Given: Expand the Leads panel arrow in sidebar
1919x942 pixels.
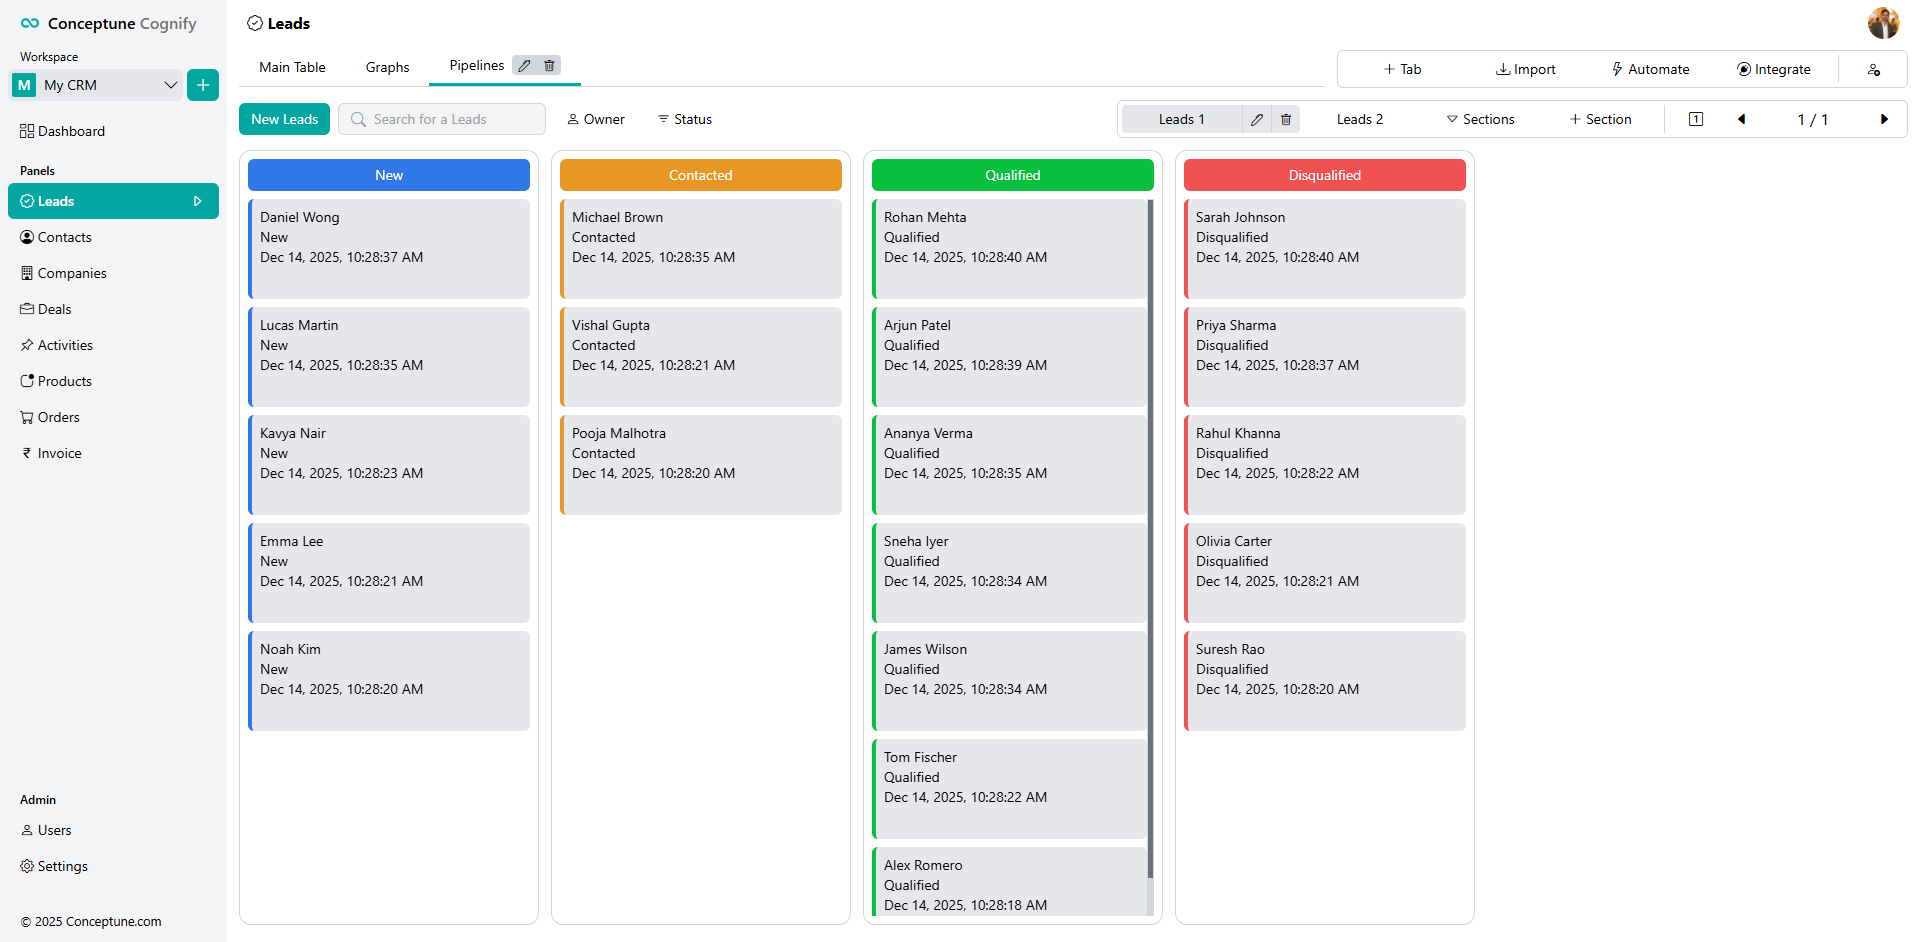Looking at the screenshot, I should pos(197,201).
